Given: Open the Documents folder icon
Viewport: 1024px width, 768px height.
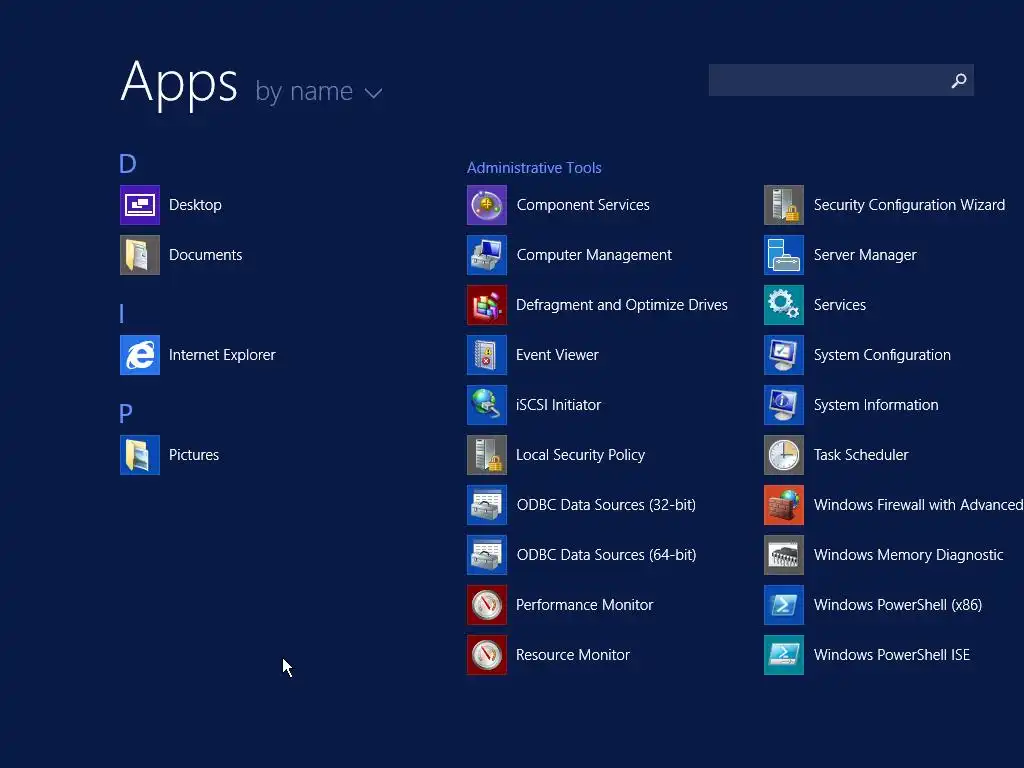Looking at the screenshot, I should click(140, 255).
